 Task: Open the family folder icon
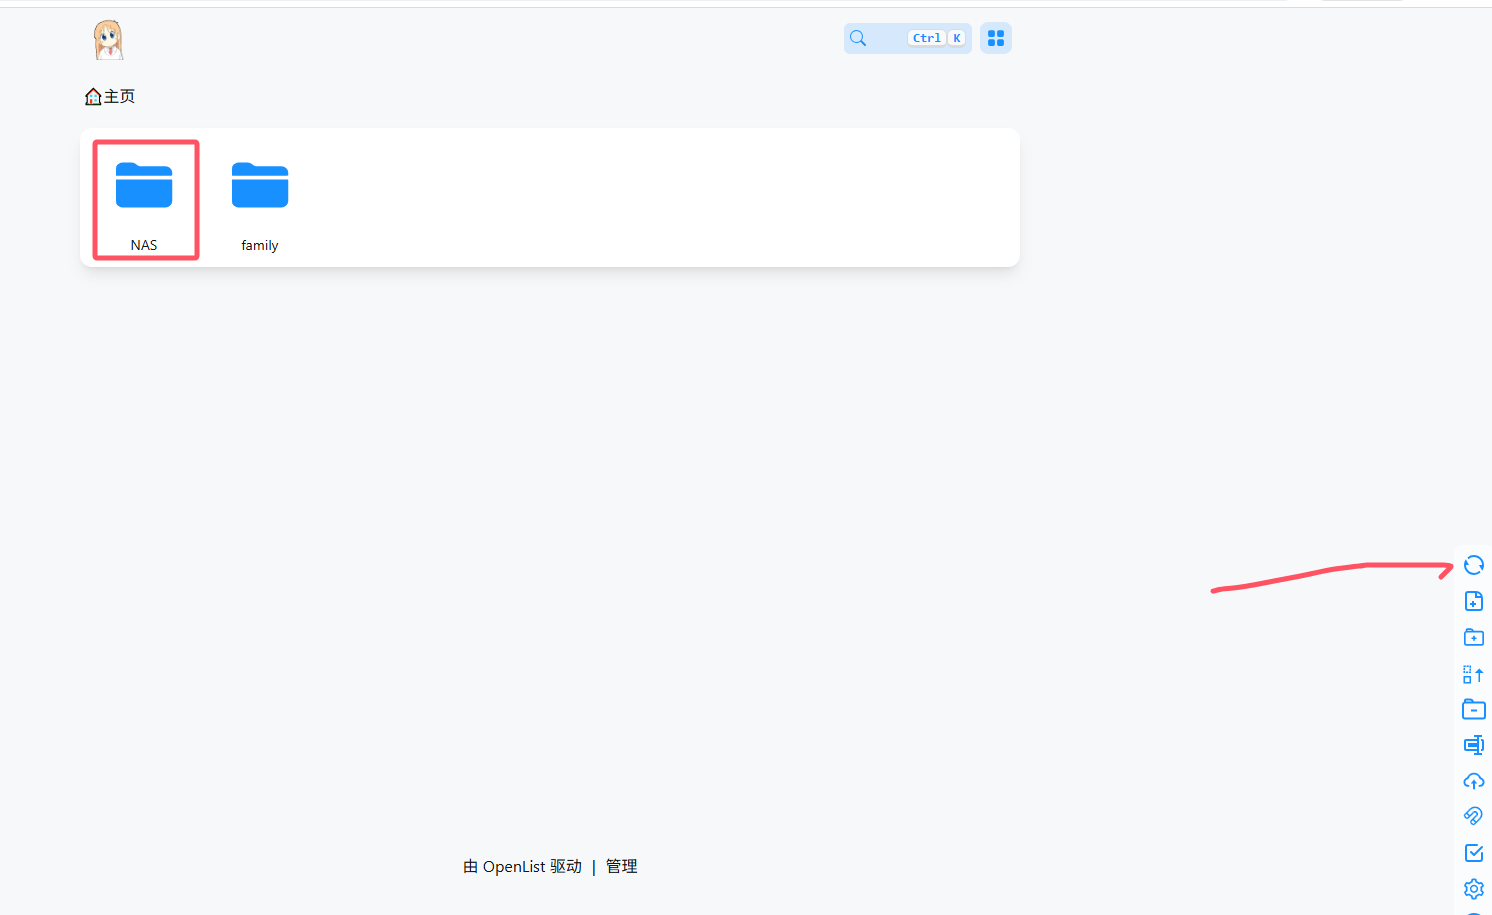pyautogui.click(x=260, y=186)
